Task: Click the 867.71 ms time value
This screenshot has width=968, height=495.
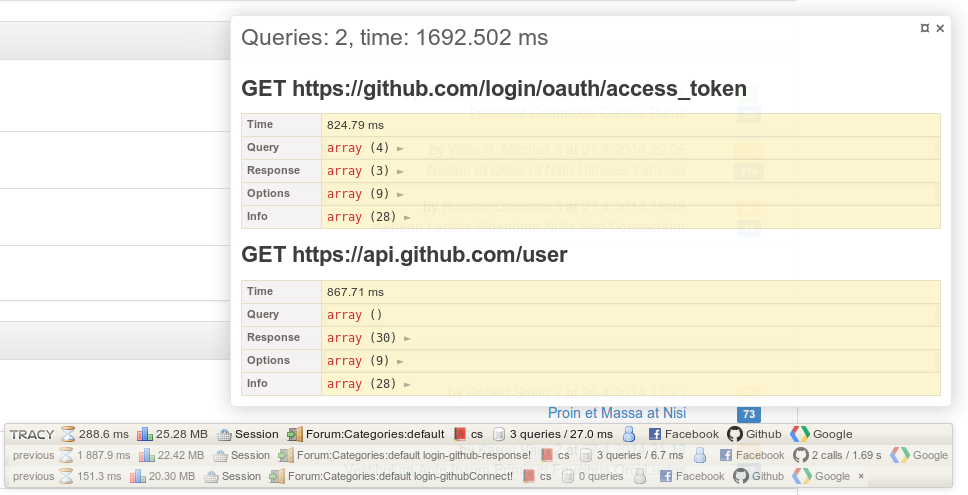Action: pos(356,292)
